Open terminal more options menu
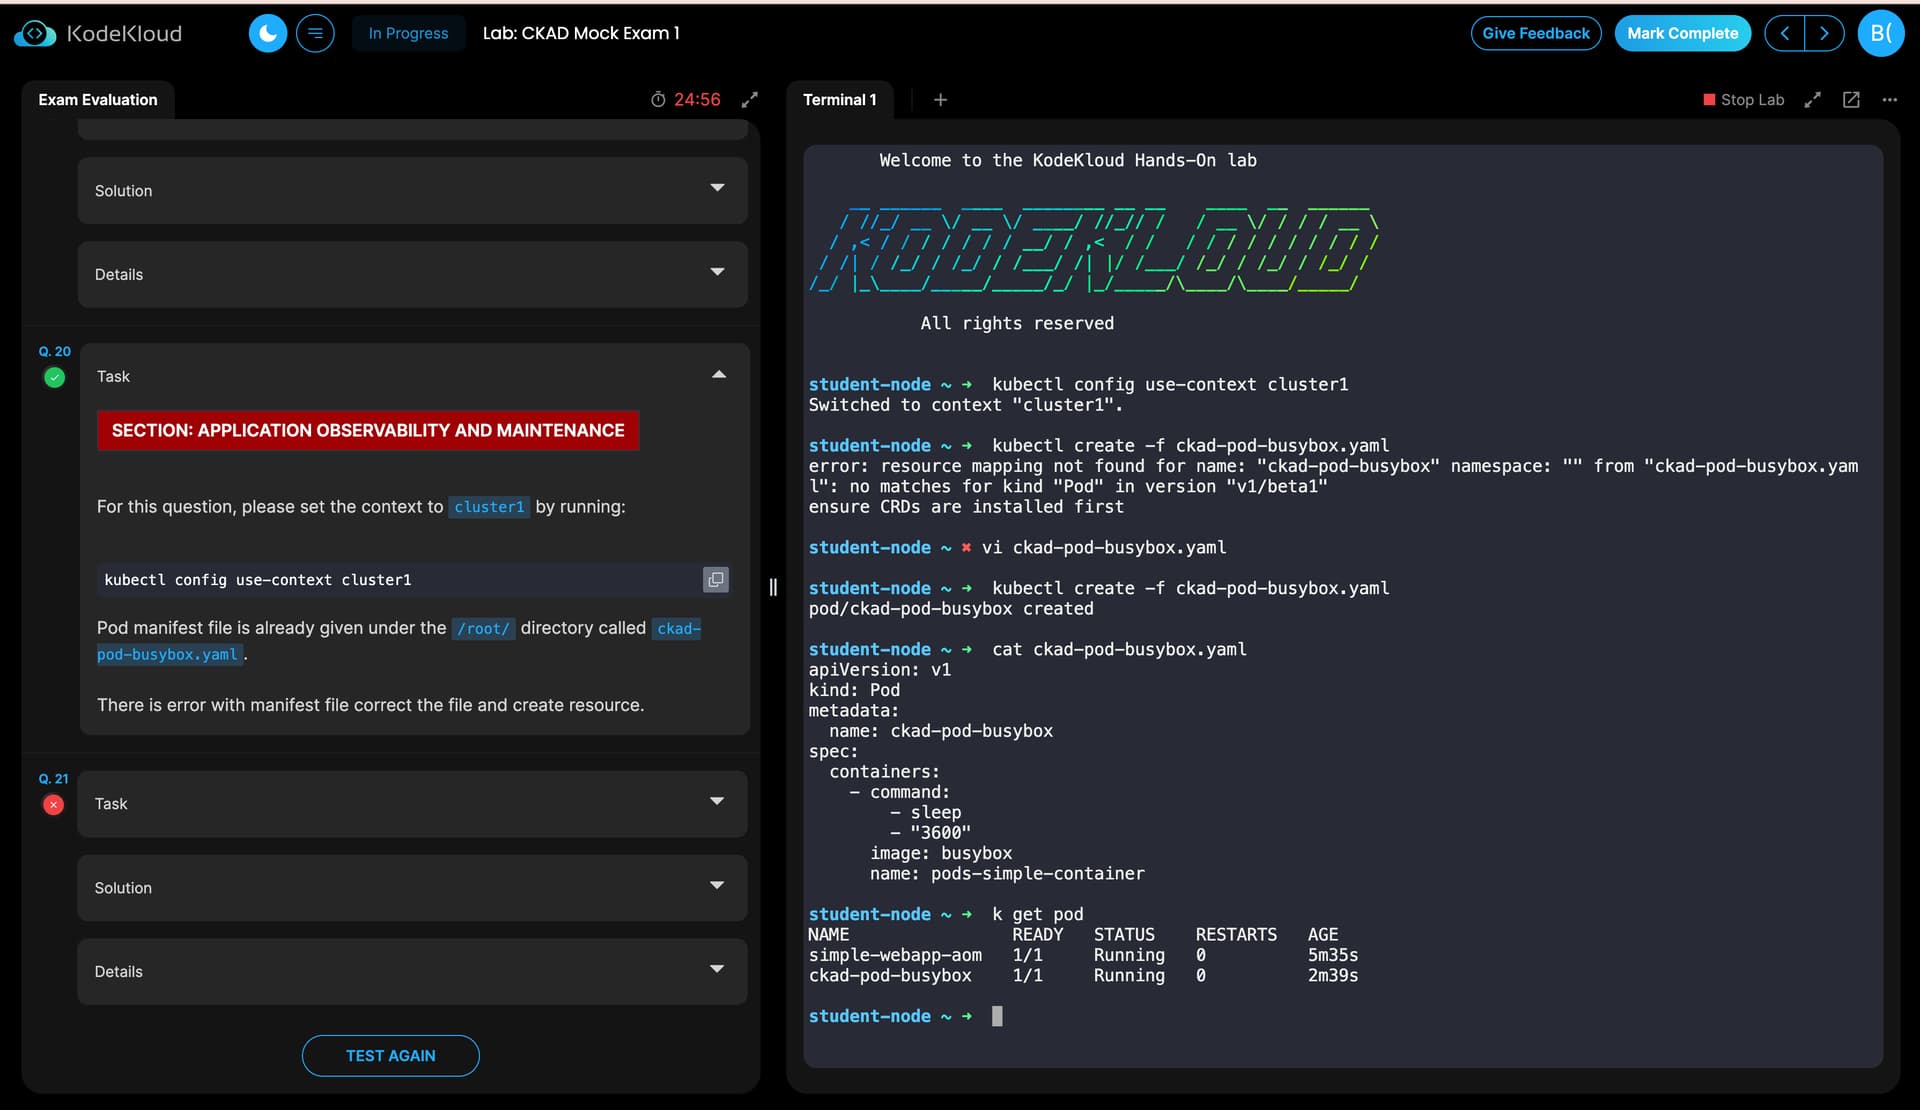Viewport: 1920px width, 1110px height. (1889, 100)
